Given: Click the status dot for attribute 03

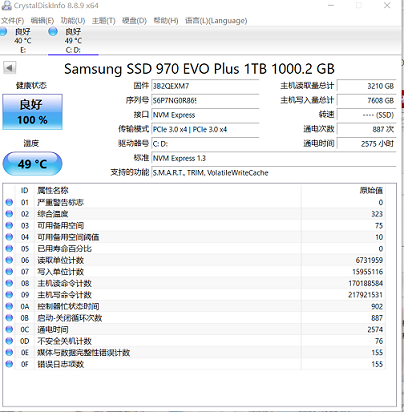Looking at the screenshot, I should [x=9, y=225].
